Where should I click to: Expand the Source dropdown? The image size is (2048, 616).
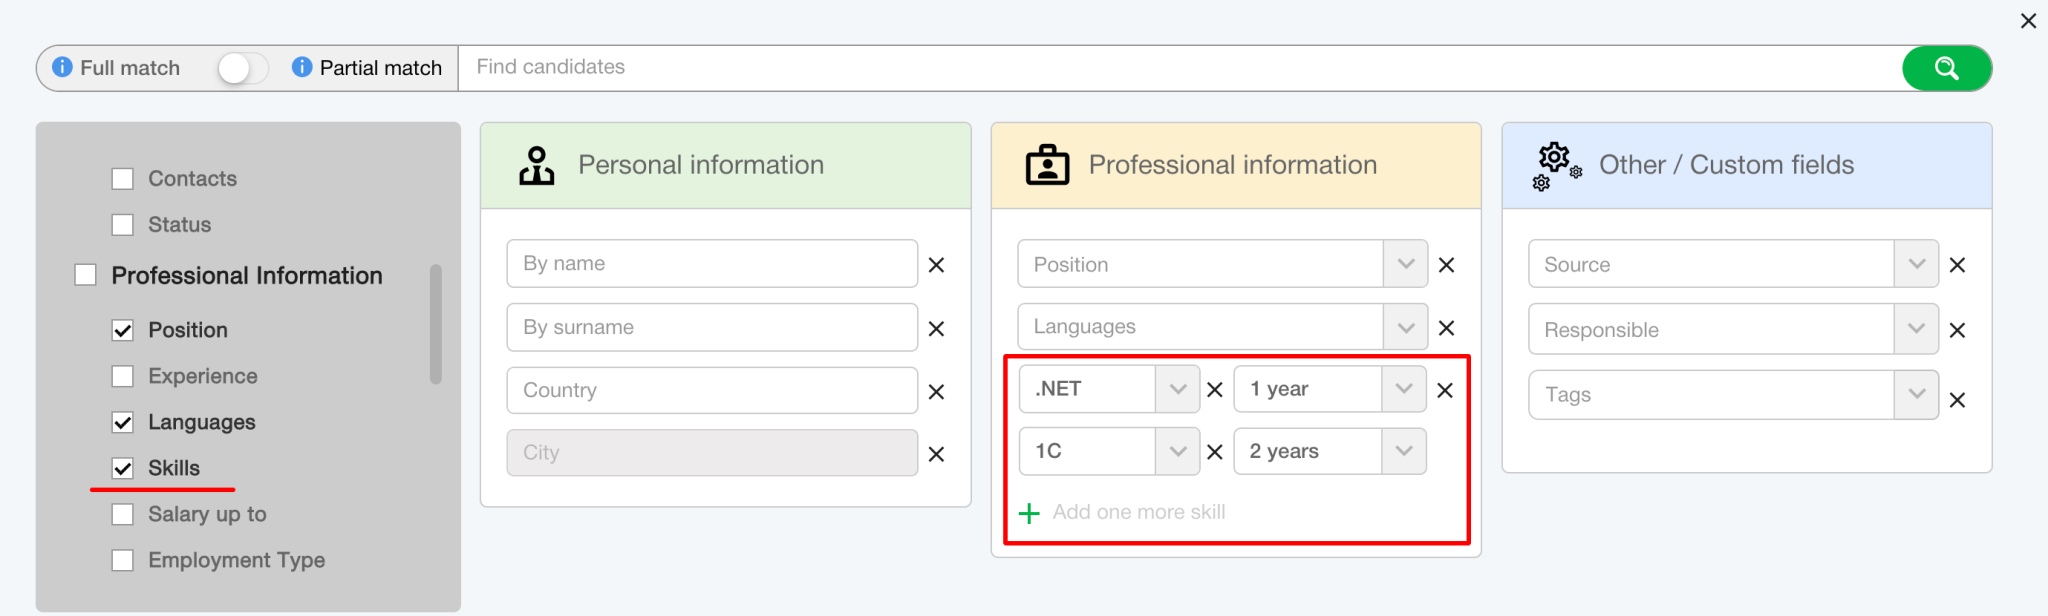pos(1916,264)
